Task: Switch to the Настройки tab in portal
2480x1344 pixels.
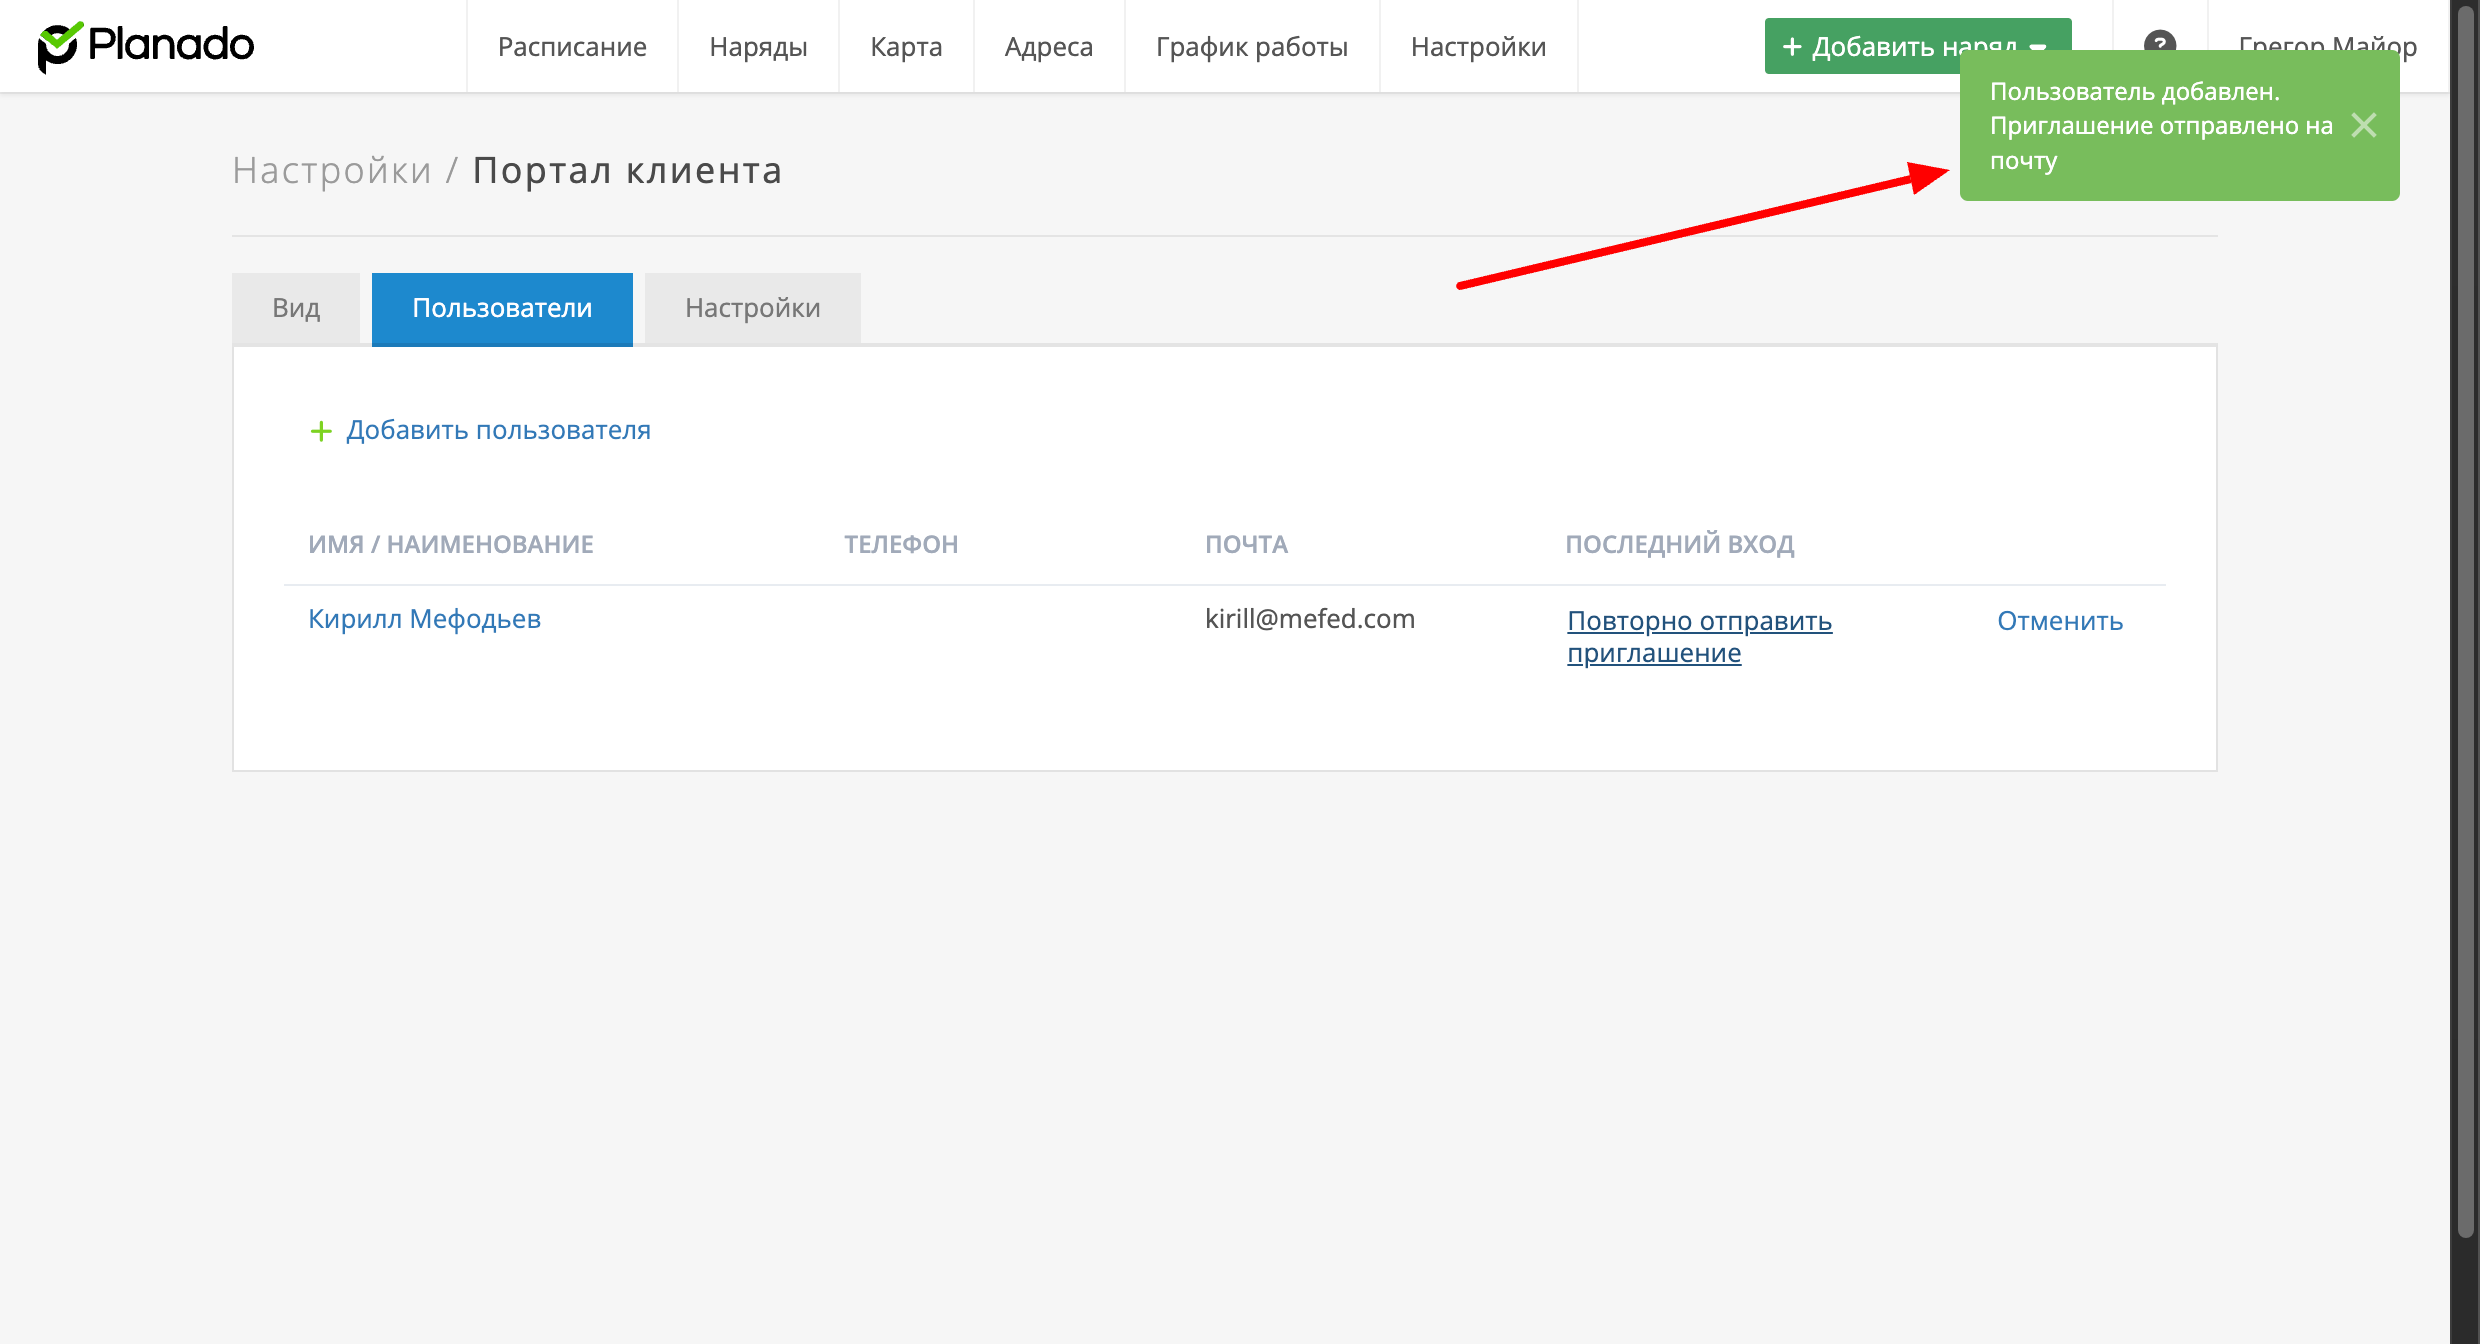Action: pyautogui.click(x=752, y=308)
